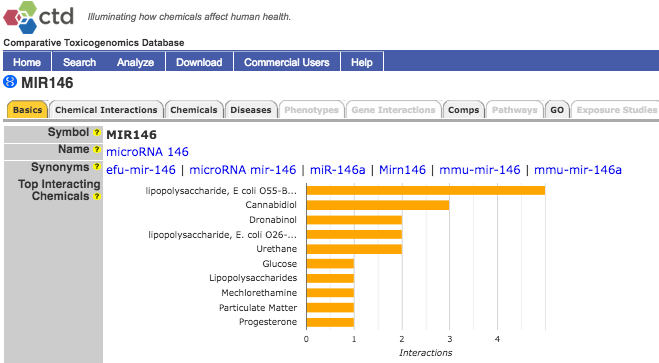Open the Search menu
Image resolution: width=659 pixels, height=363 pixels.
point(79,62)
